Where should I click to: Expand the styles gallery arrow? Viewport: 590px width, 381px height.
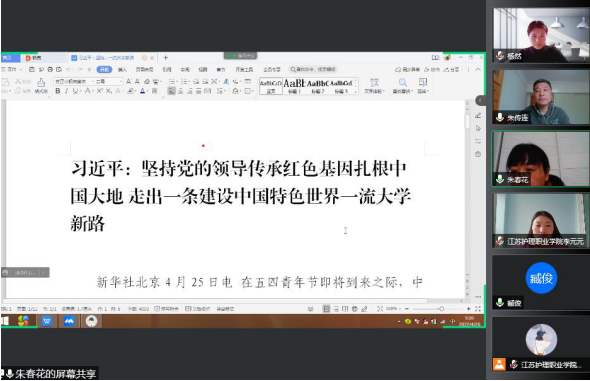pos(356,92)
